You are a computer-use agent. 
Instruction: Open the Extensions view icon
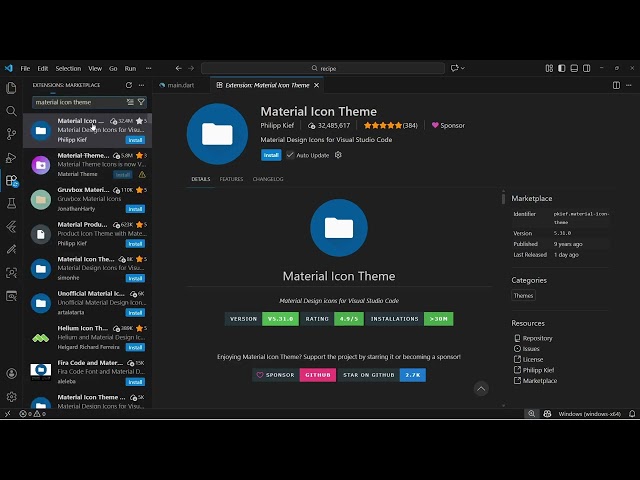point(11,180)
